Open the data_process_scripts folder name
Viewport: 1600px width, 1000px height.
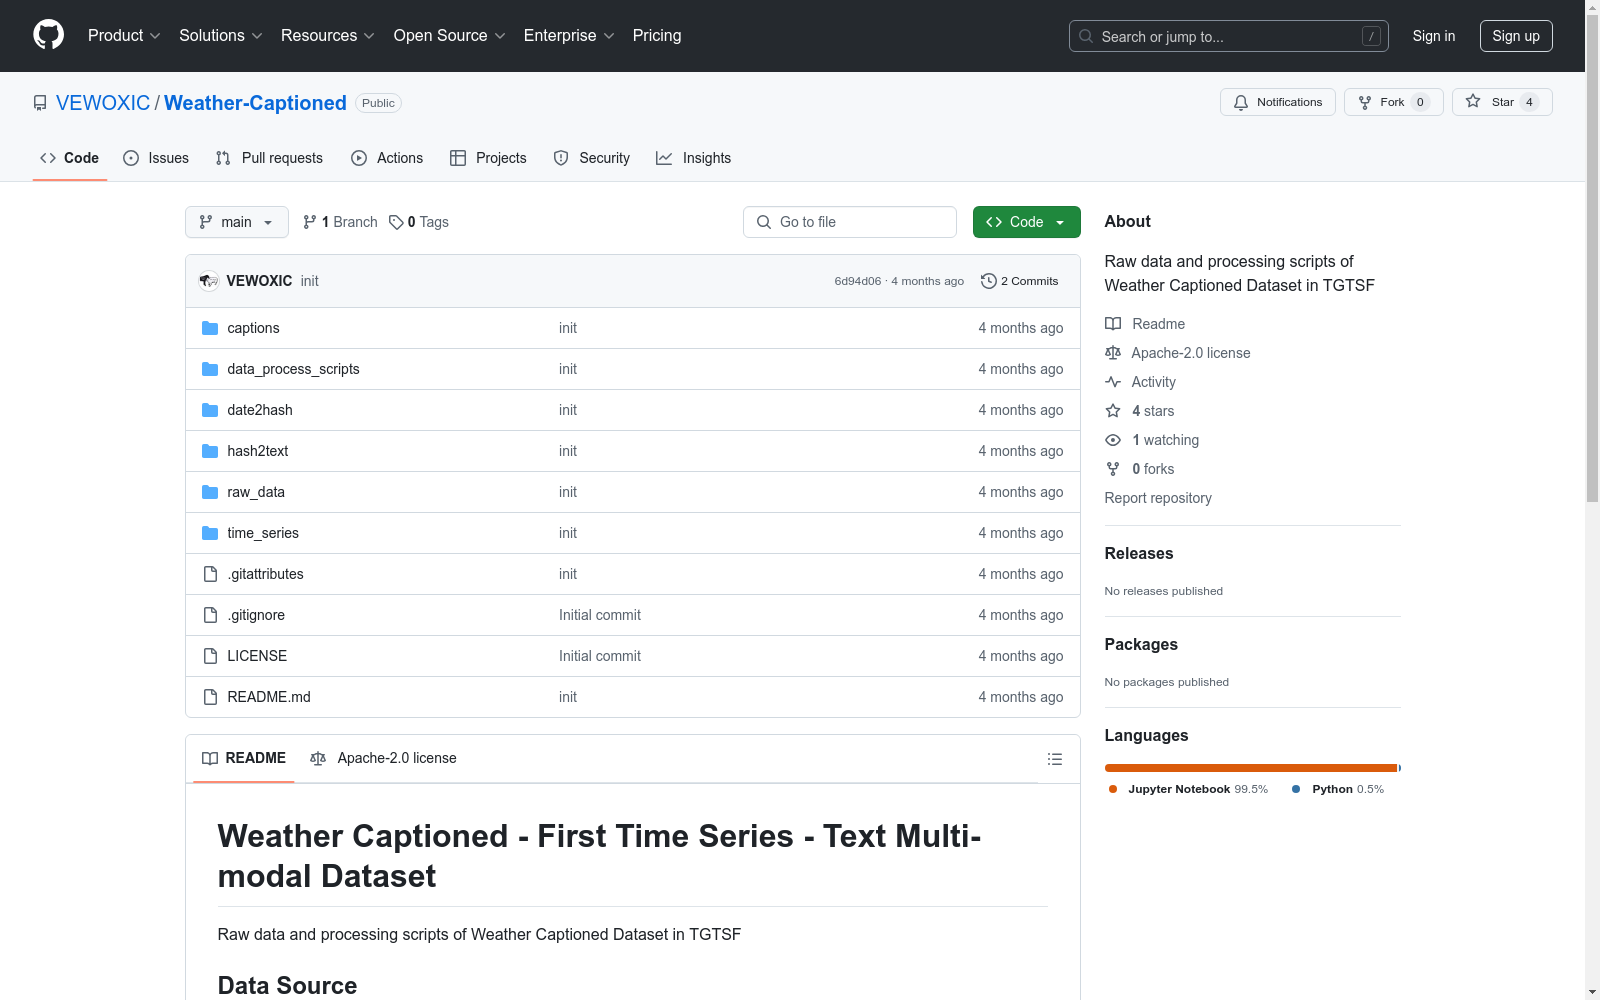coord(293,369)
